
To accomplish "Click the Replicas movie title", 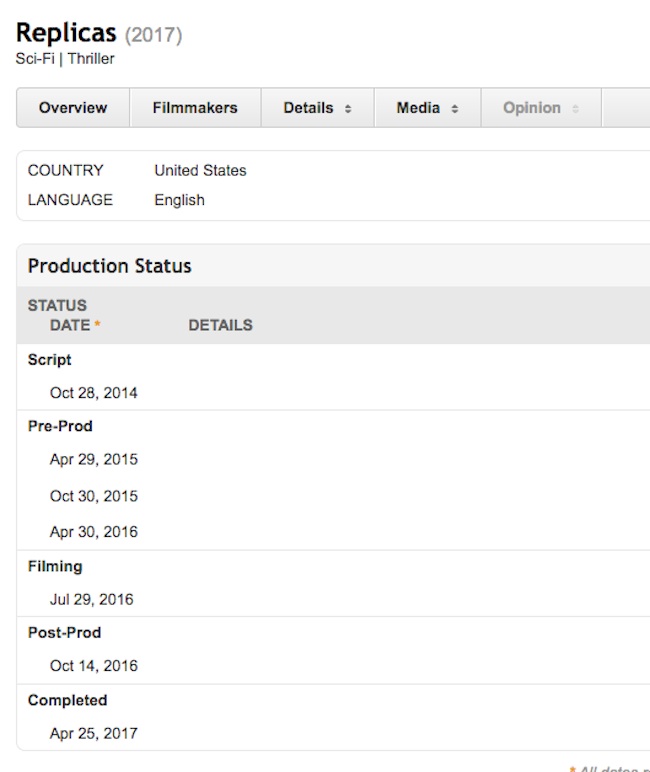I will click(x=66, y=32).
